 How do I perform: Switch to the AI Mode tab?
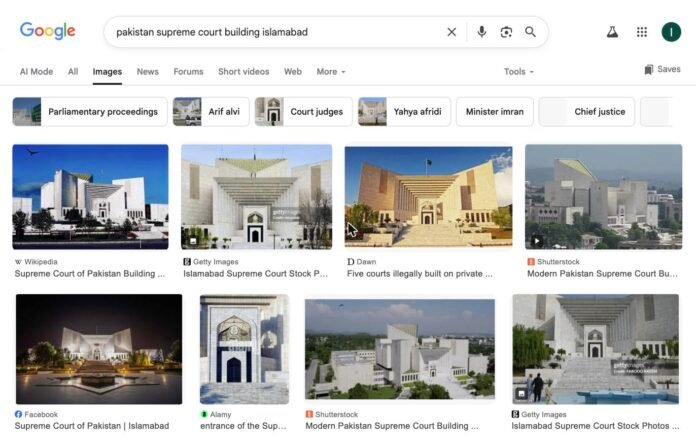pyautogui.click(x=36, y=71)
